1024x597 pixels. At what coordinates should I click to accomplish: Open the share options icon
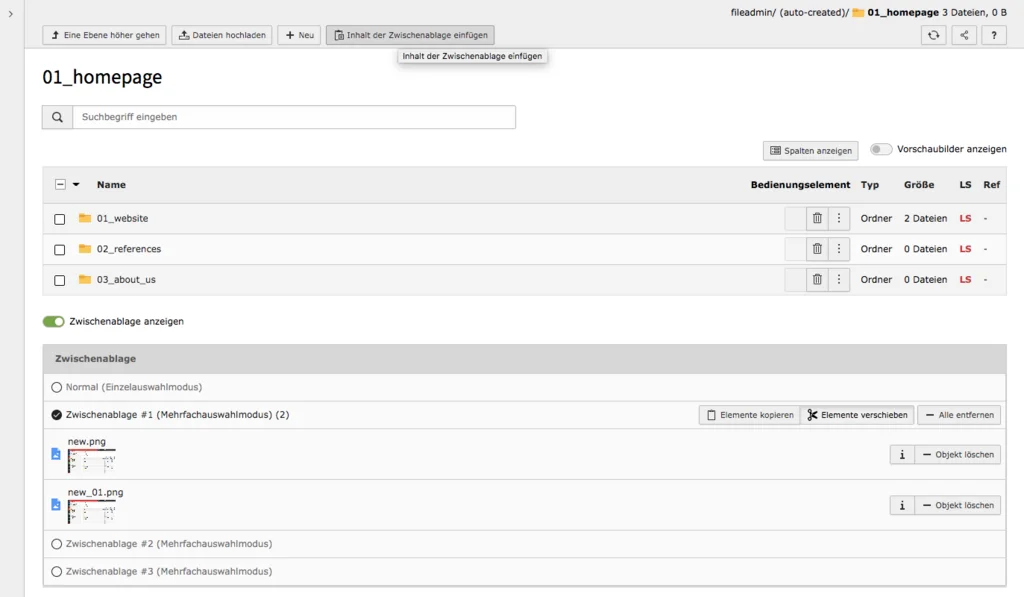[x=962, y=33]
